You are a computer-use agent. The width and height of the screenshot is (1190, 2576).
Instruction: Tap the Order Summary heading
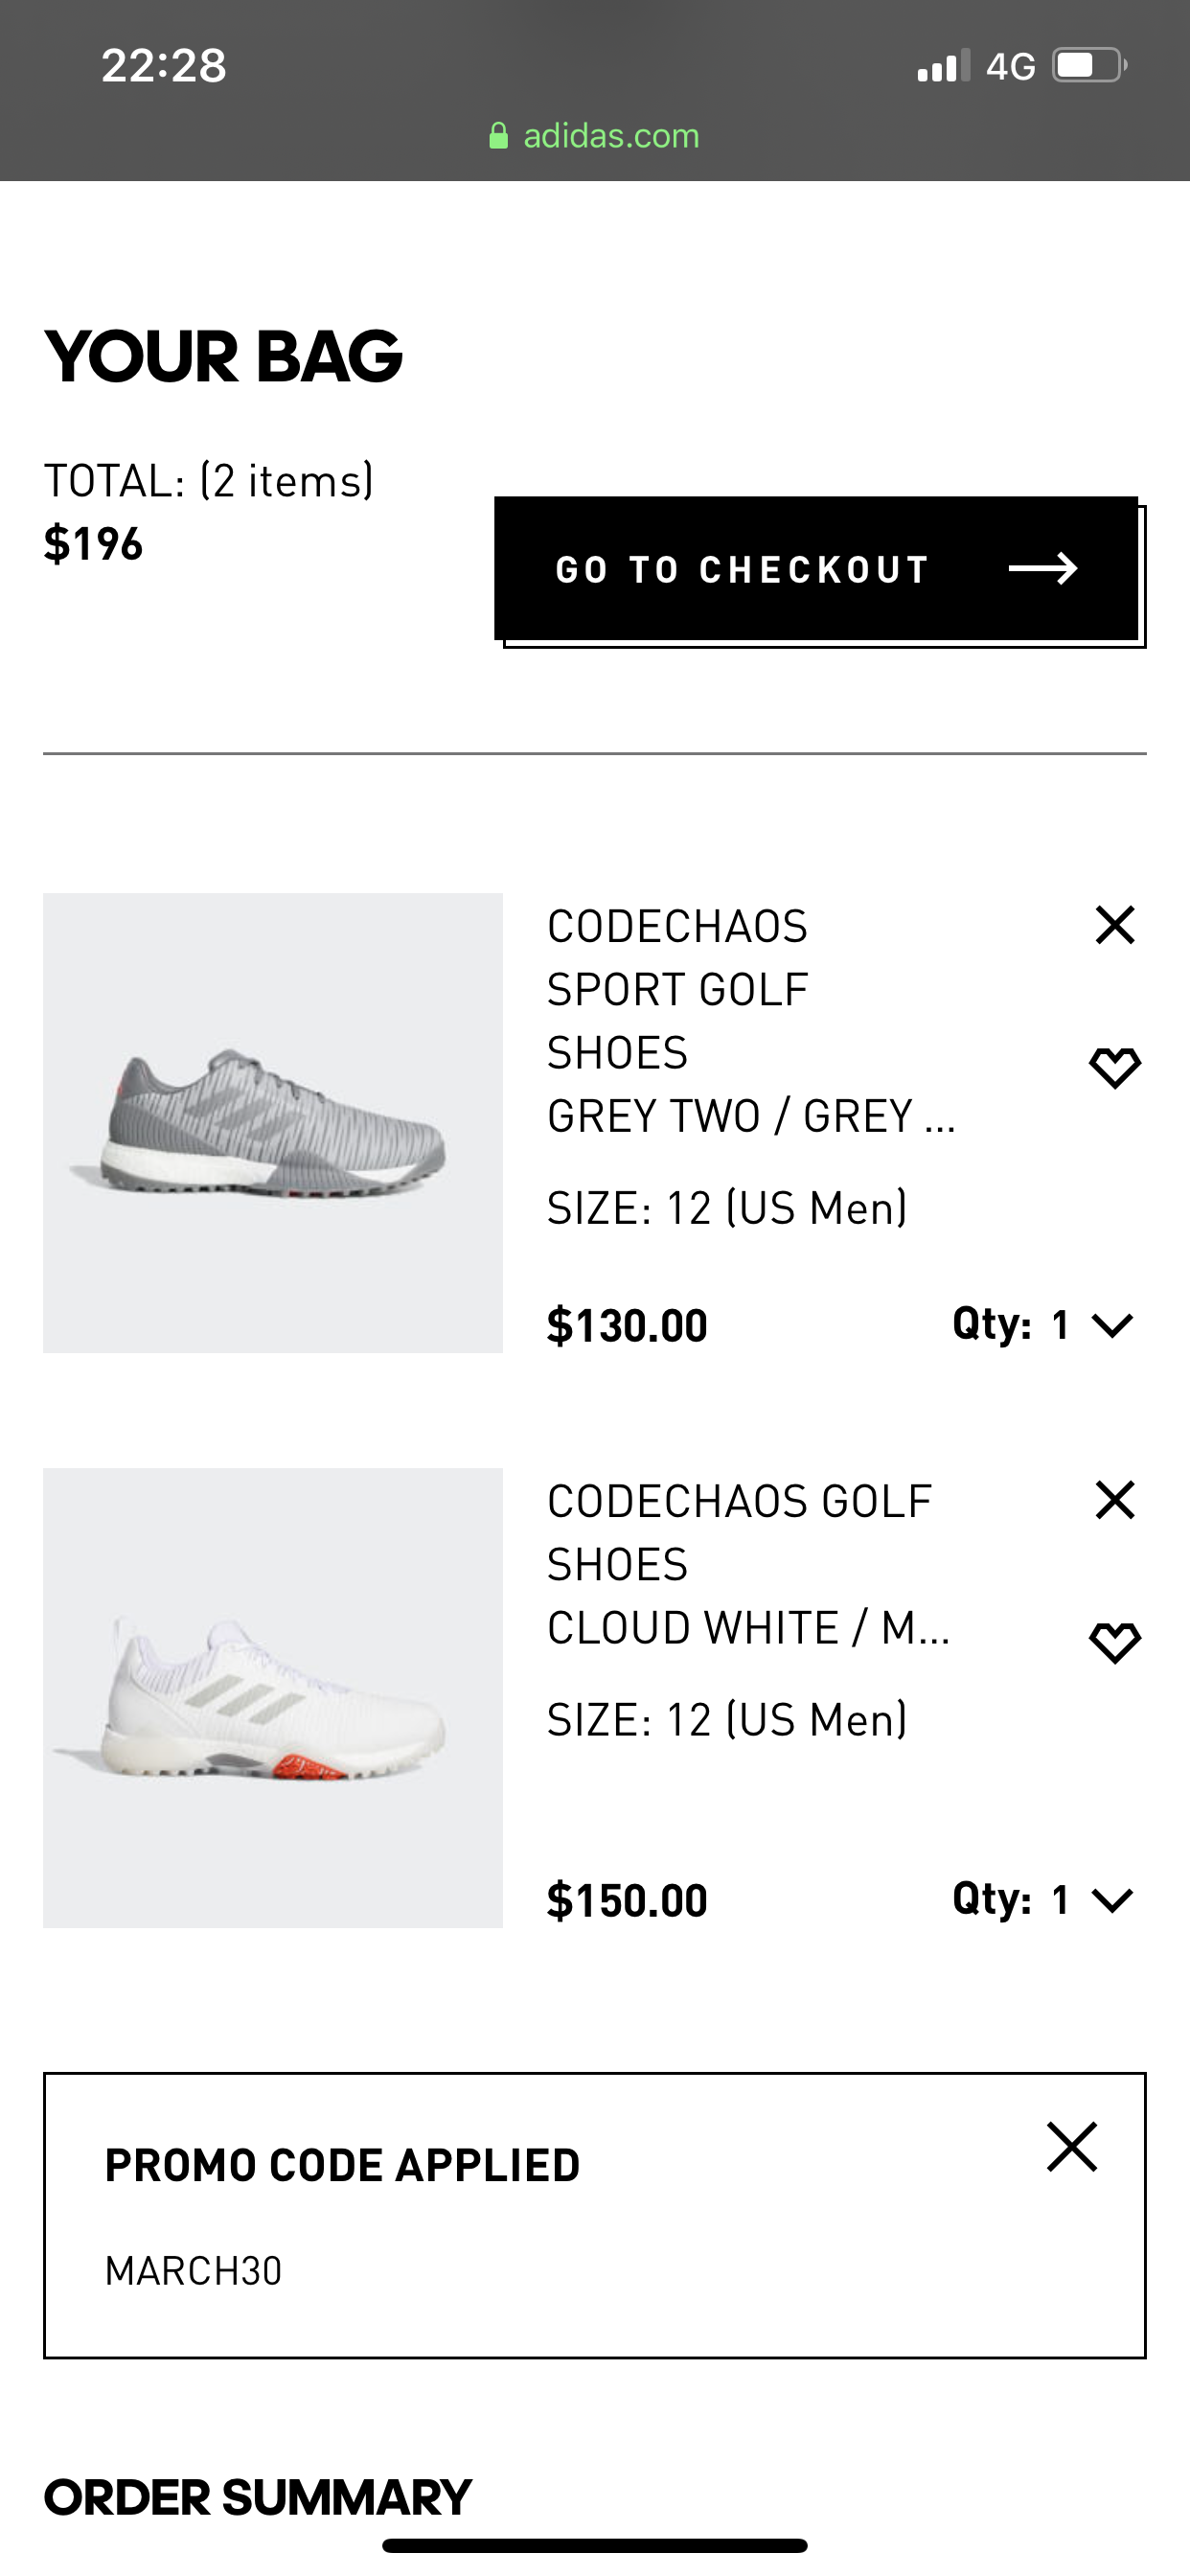point(258,2497)
